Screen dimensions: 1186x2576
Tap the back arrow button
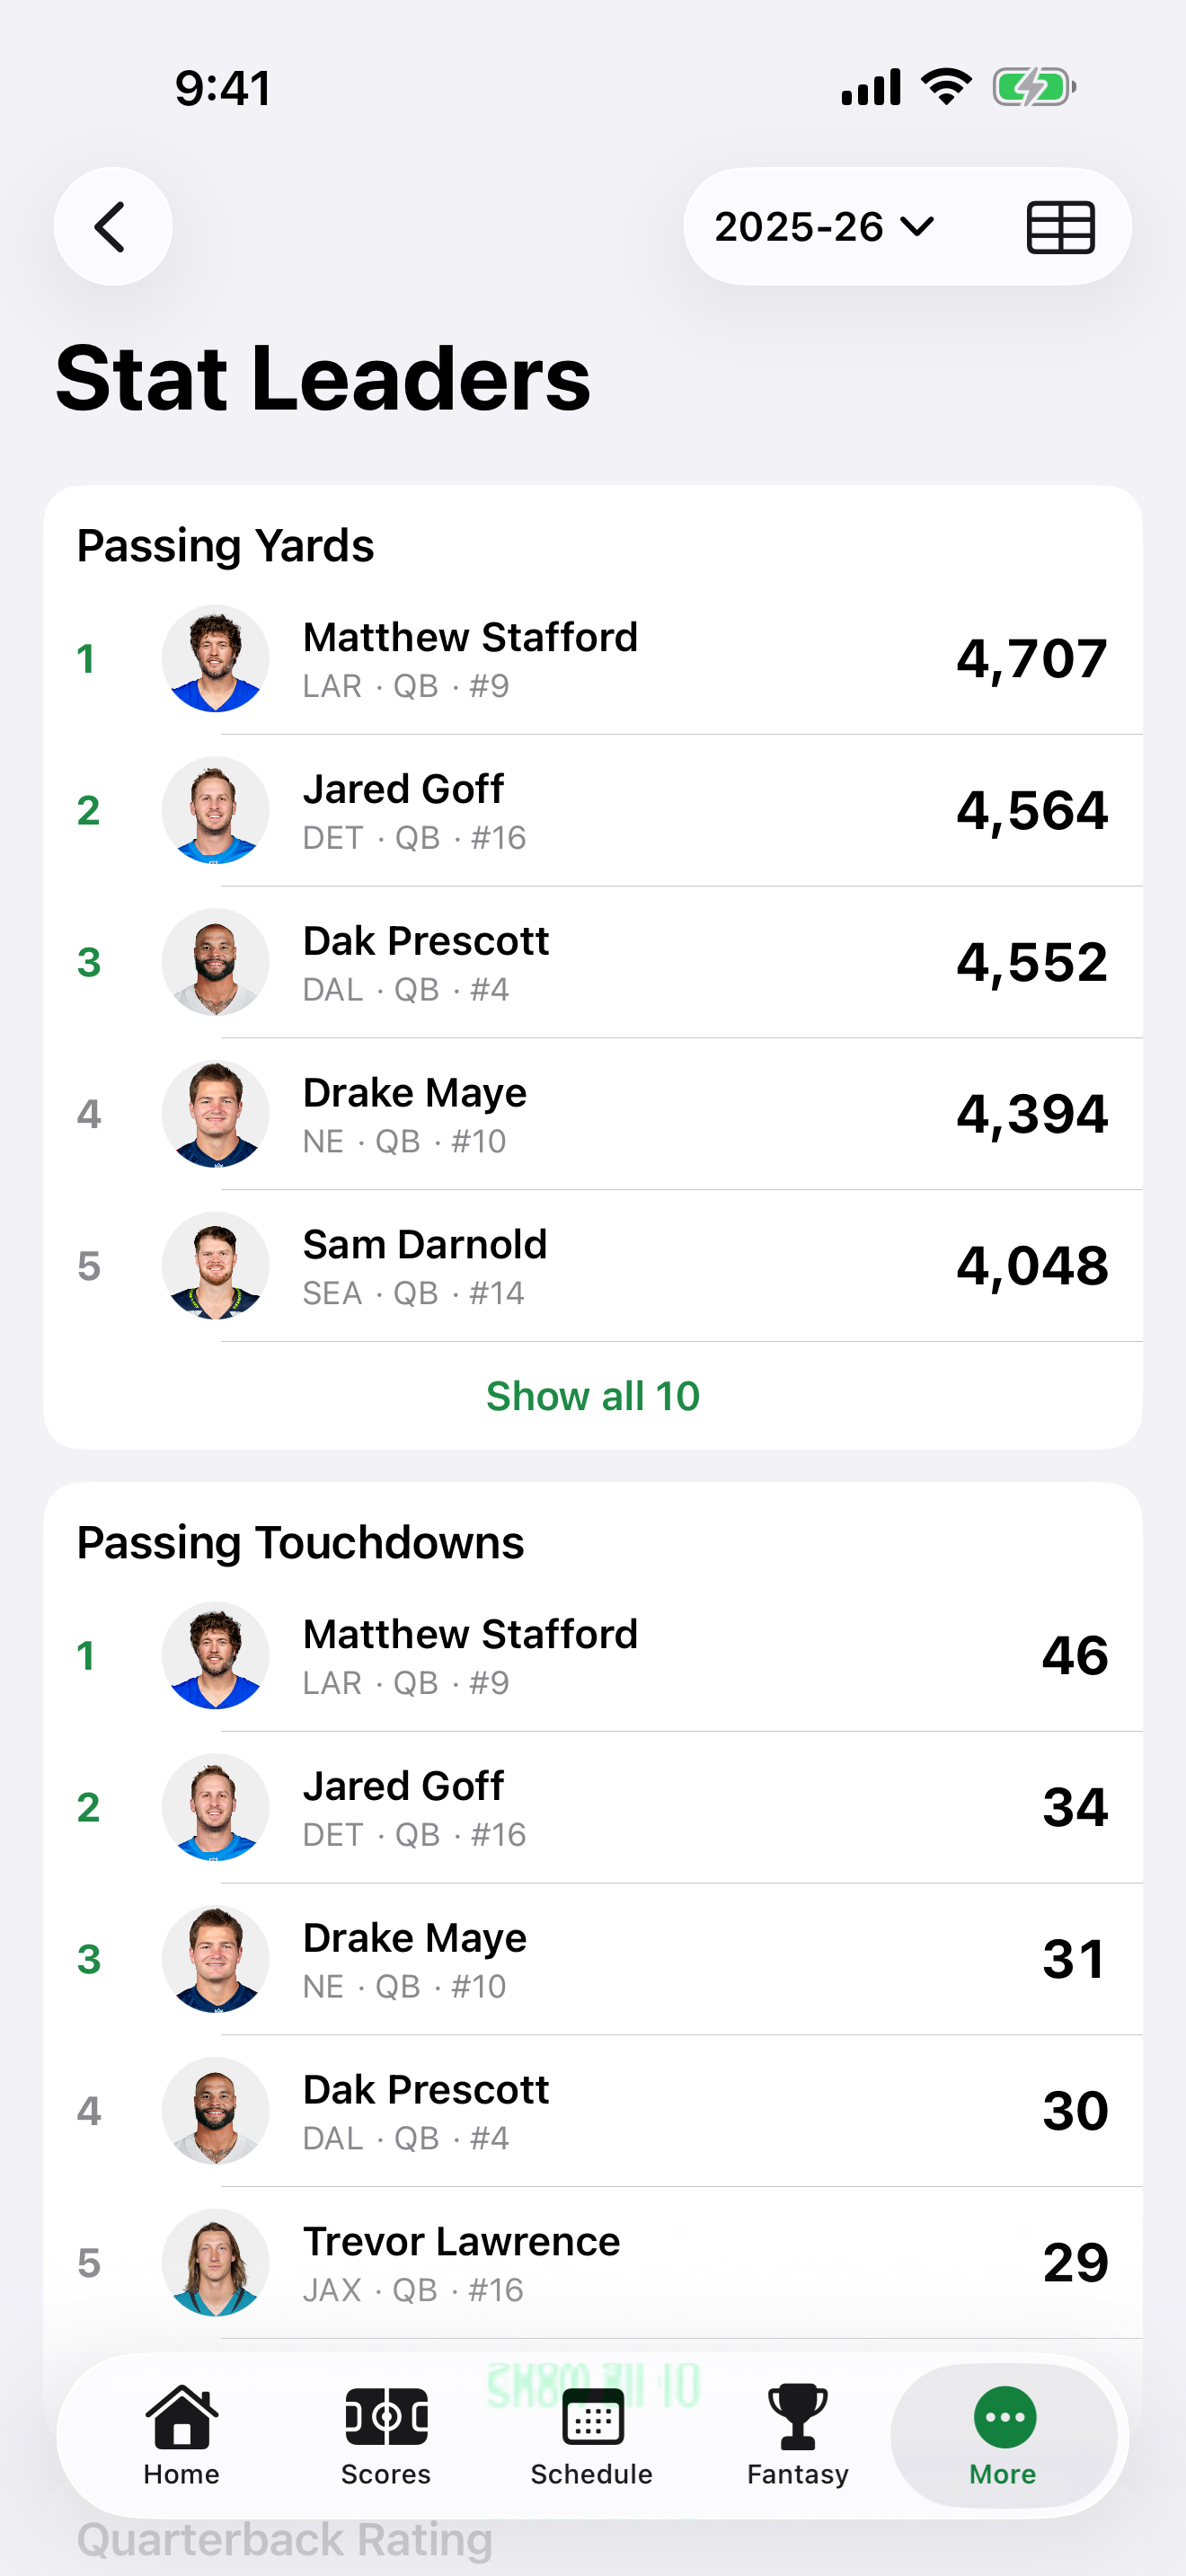coord(112,227)
